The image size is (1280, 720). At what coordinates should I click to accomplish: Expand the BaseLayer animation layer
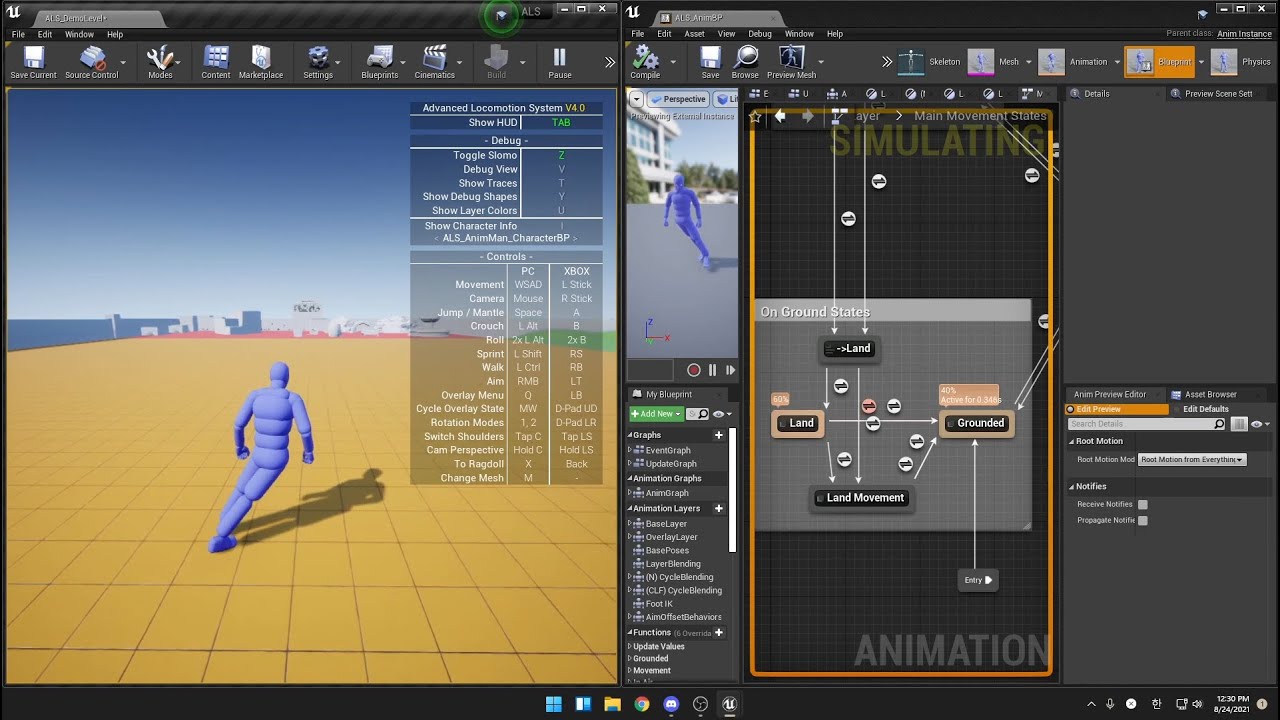coord(630,523)
